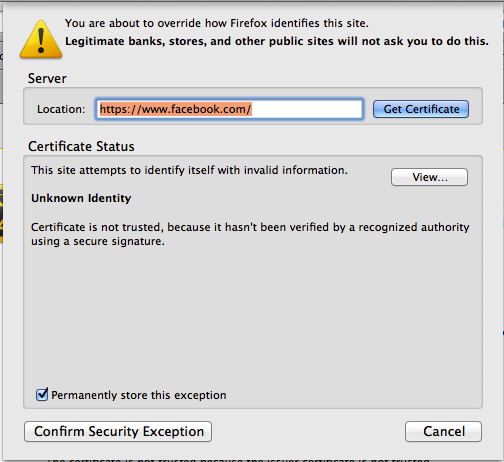Confirm Security Exception
504x462 pixels.
pyautogui.click(x=118, y=431)
